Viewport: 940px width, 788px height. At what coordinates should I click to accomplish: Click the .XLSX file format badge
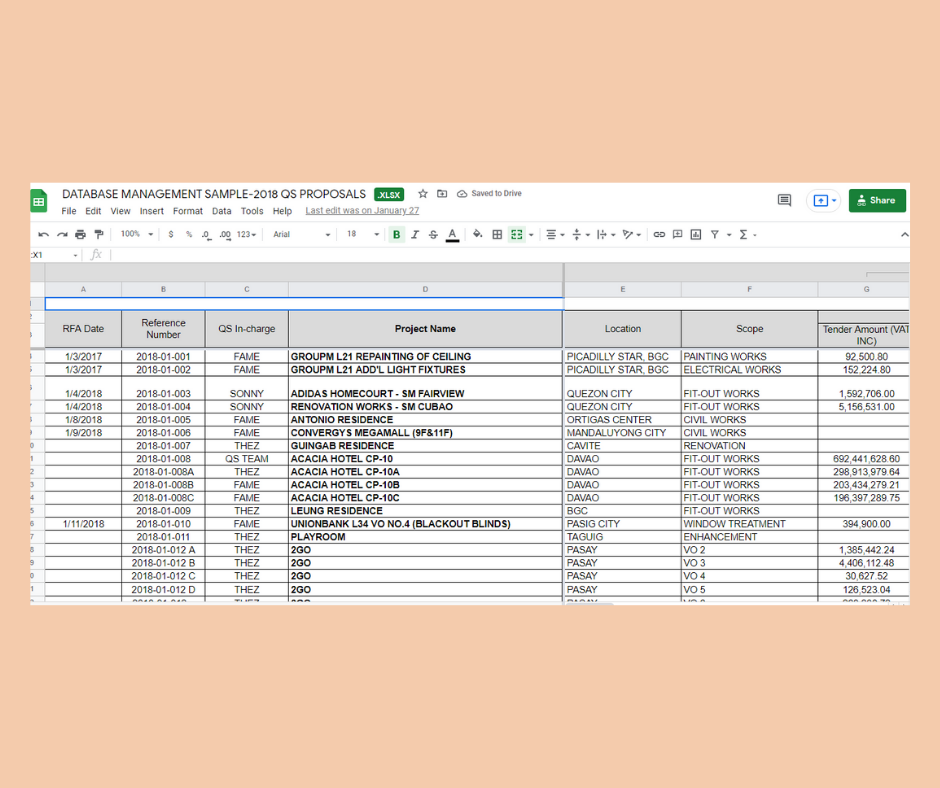pyautogui.click(x=389, y=195)
